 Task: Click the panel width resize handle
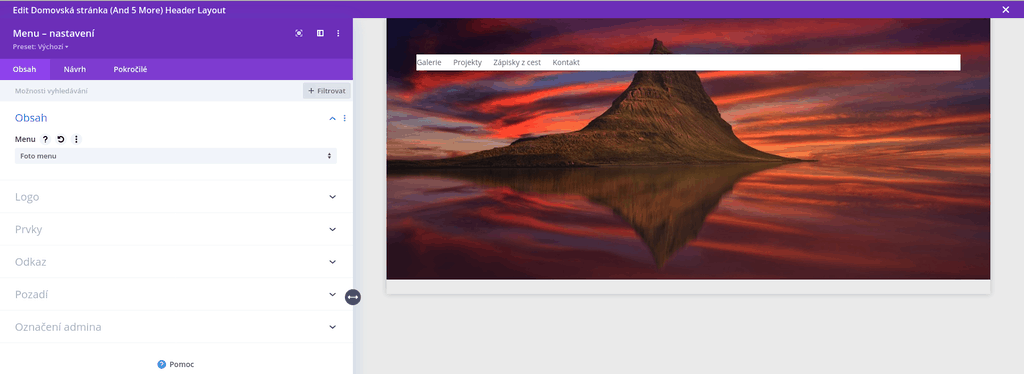(x=353, y=297)
